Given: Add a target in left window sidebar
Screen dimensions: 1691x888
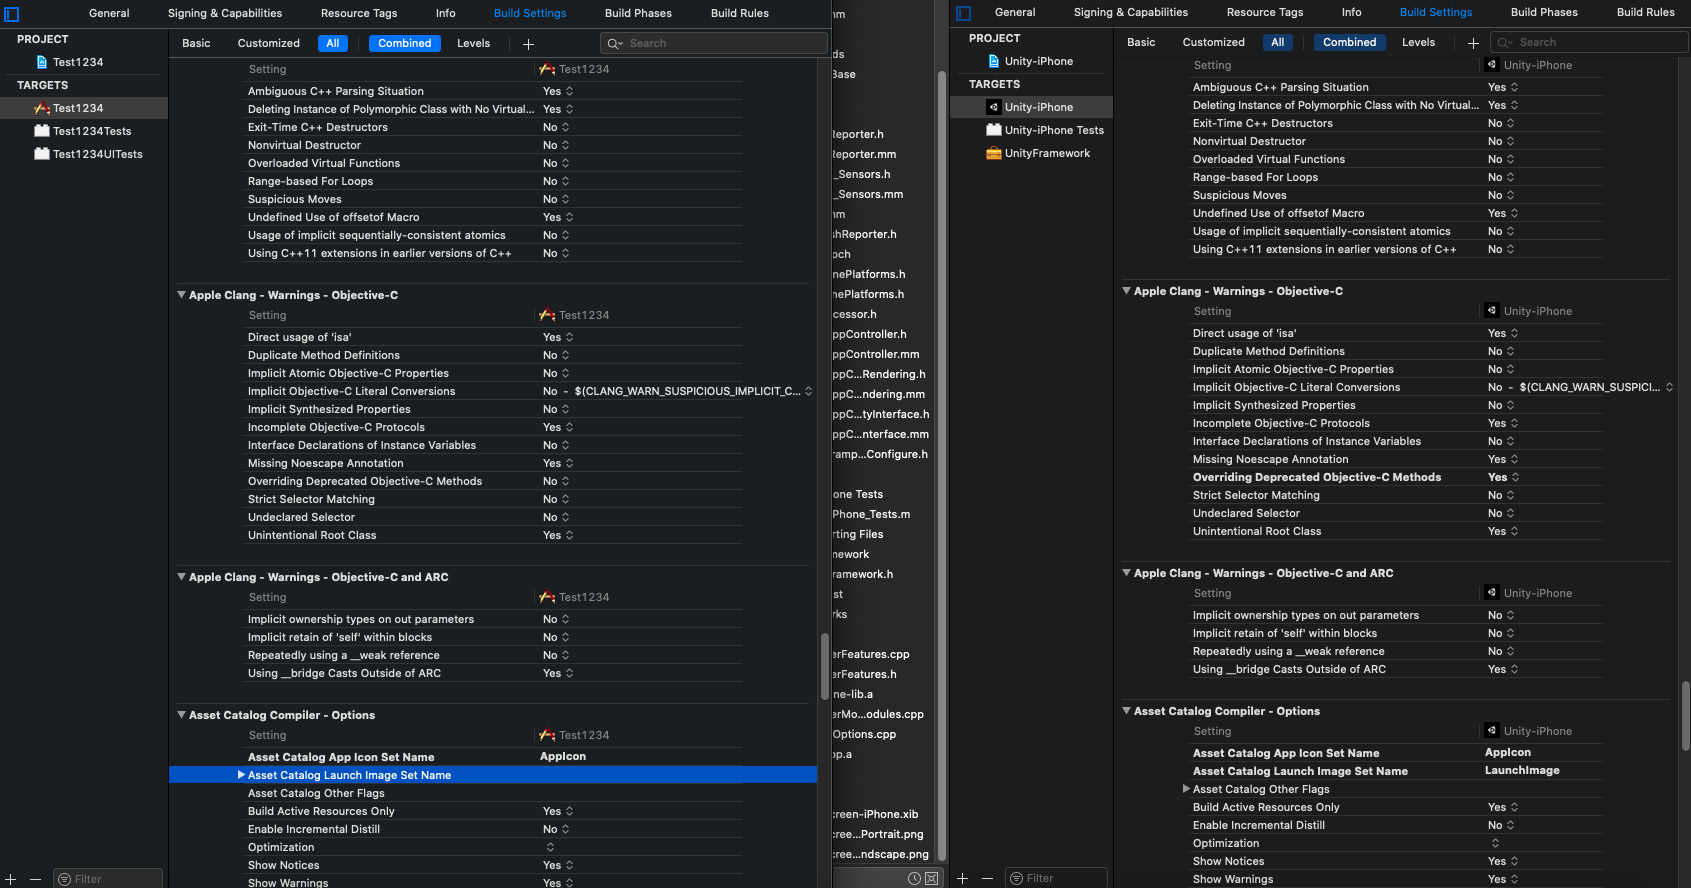Looking at the screenshot, I should [11, 879].
